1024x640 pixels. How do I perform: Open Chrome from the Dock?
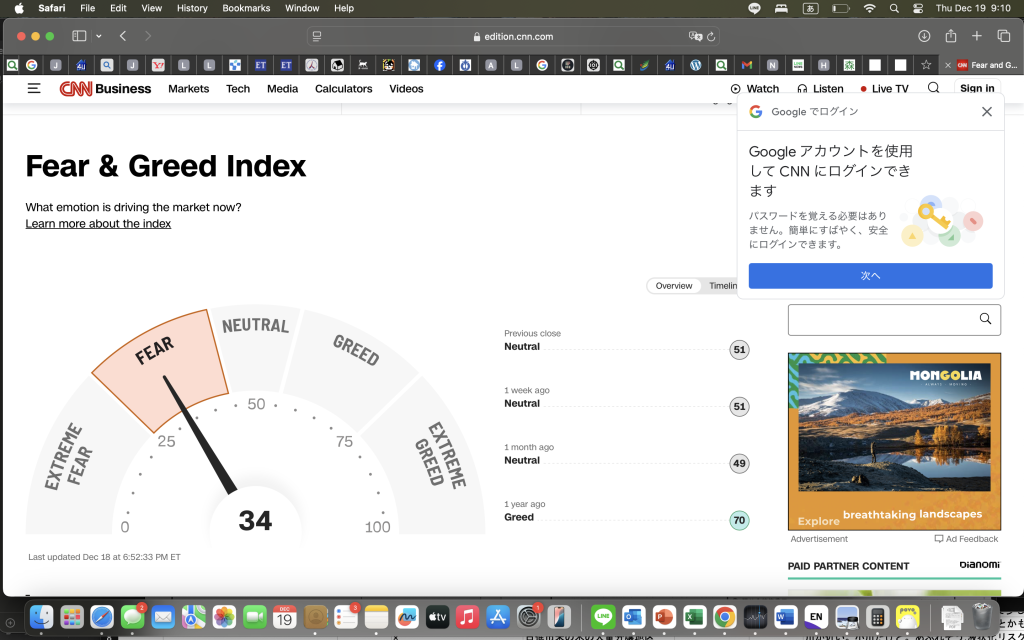724,617
